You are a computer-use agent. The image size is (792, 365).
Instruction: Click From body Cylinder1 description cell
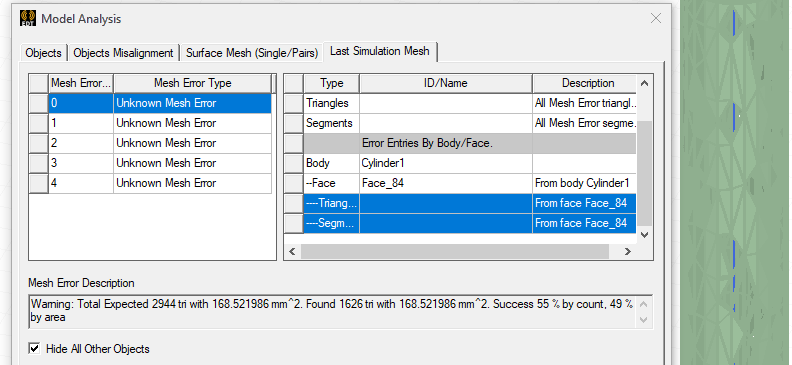click(x=584, y=183)
